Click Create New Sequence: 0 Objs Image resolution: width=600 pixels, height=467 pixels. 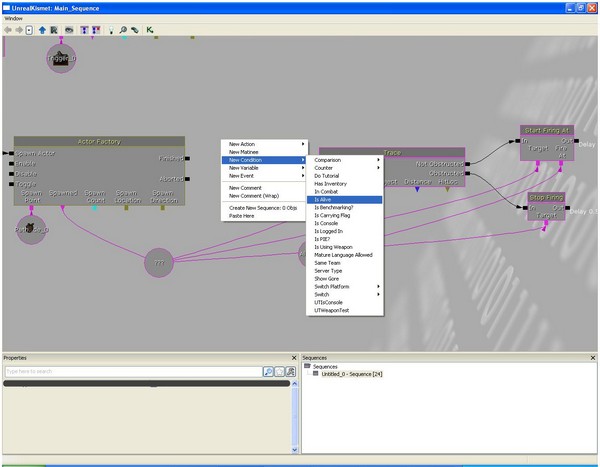(264, 208)
